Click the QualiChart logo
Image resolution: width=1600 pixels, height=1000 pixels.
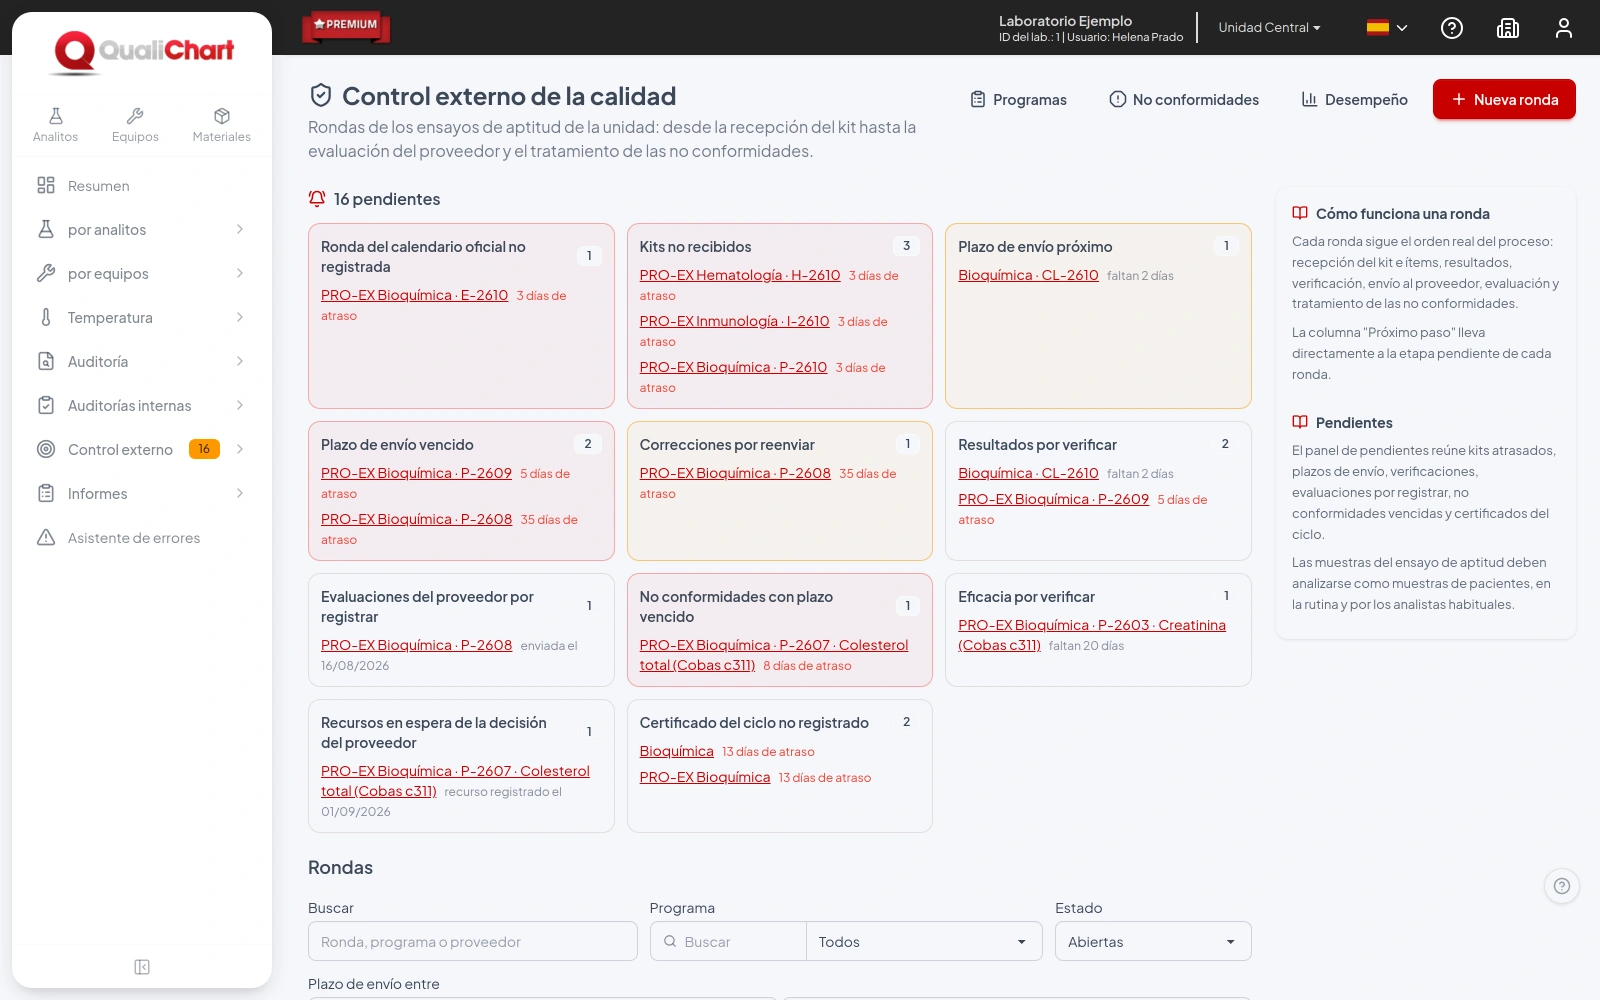142,52
